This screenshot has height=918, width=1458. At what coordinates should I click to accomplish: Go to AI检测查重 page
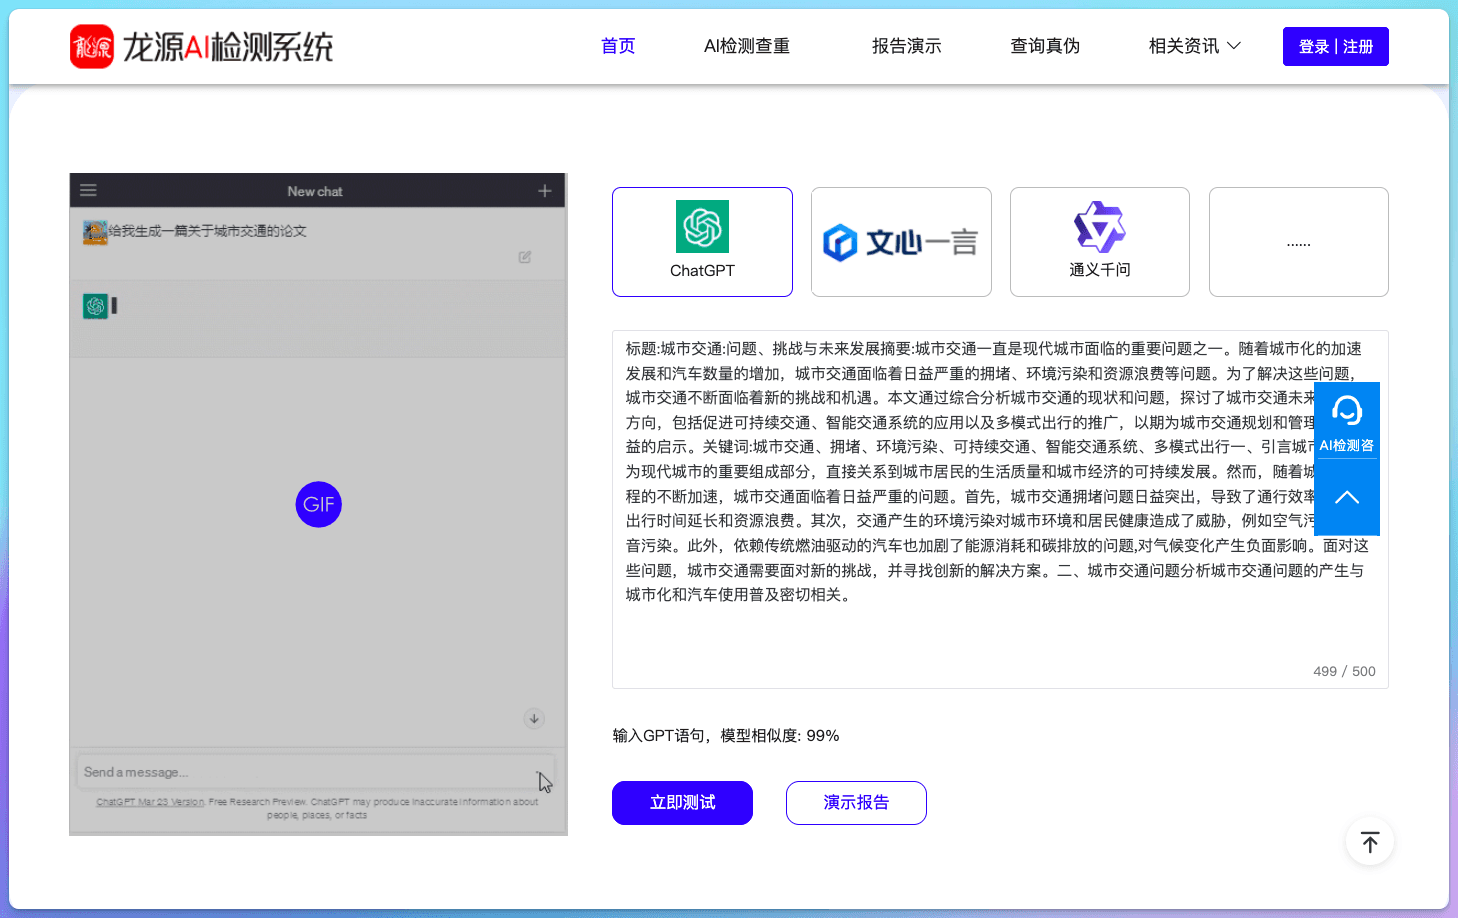(x=747, y=46)
